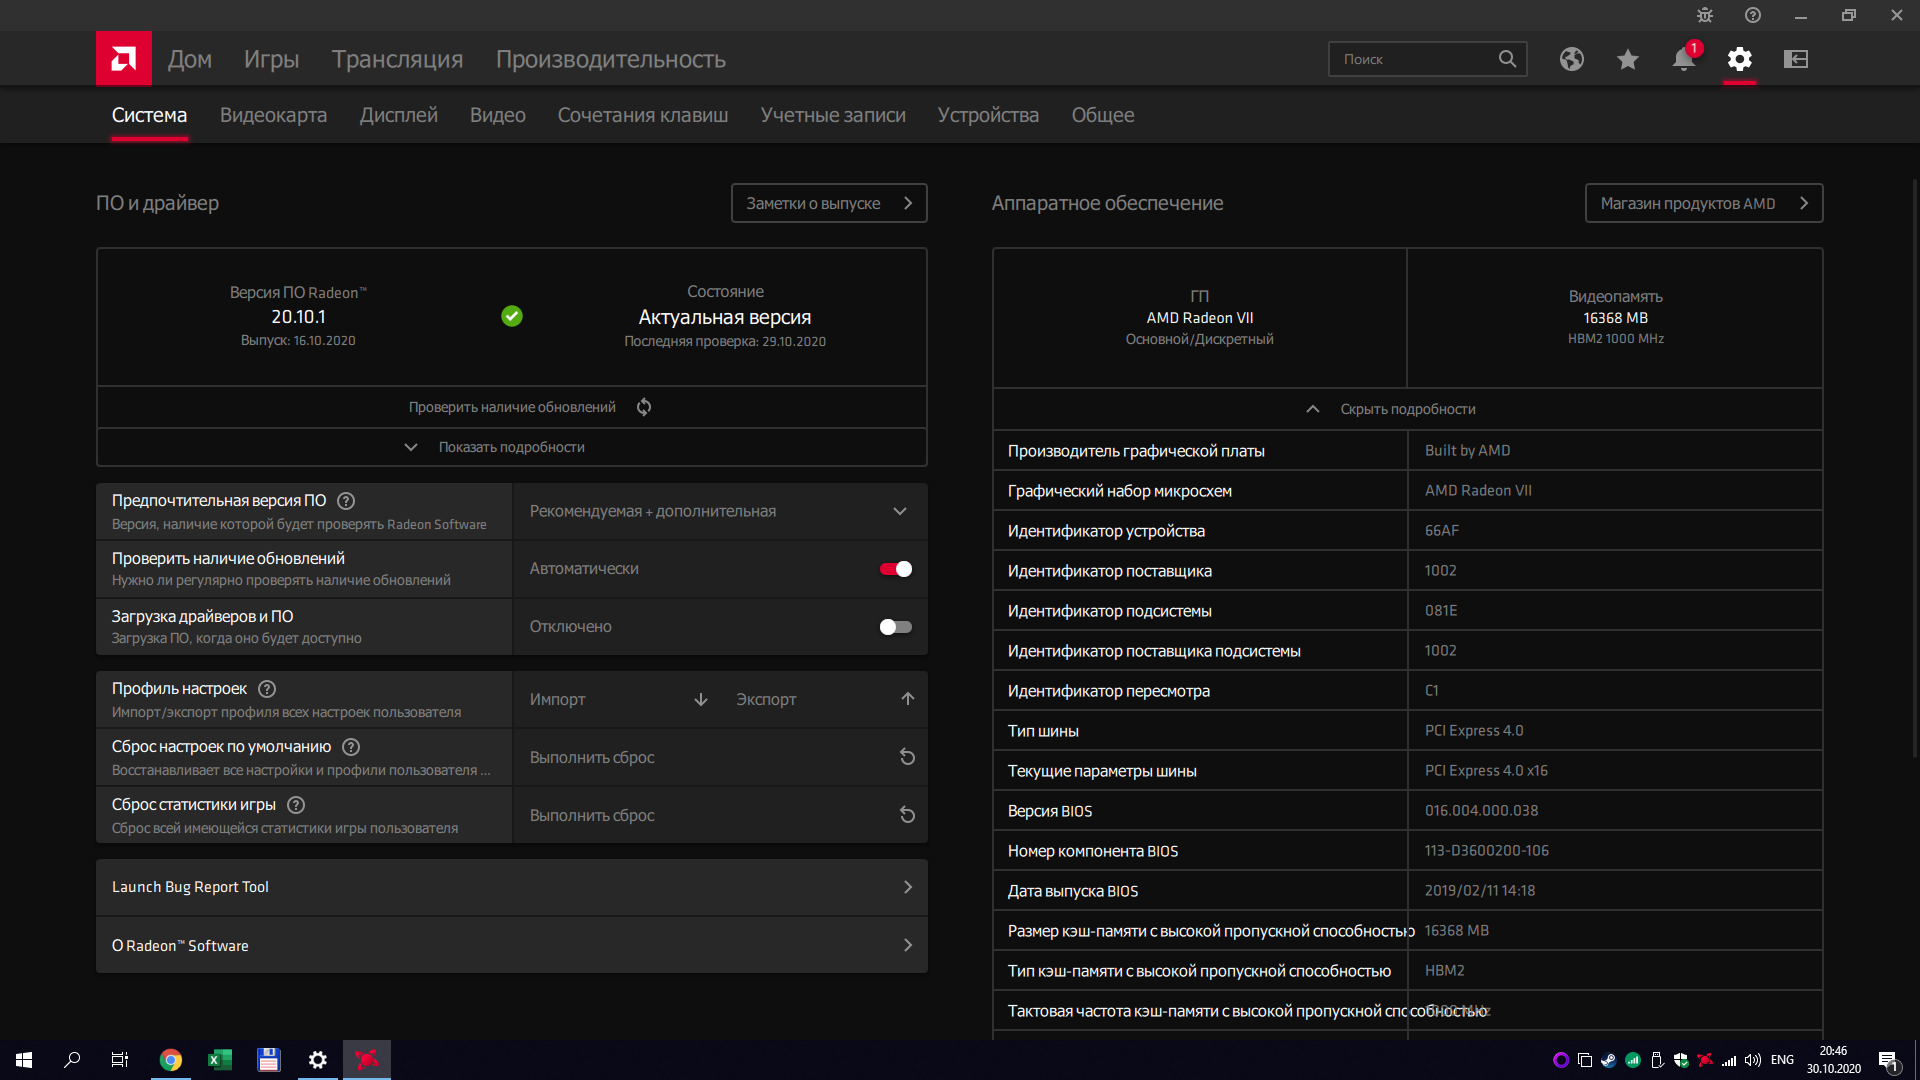Viewport: 1920px width, 1080px height.
Task: Open the Производительность menu
Action: tap(610, 59)
